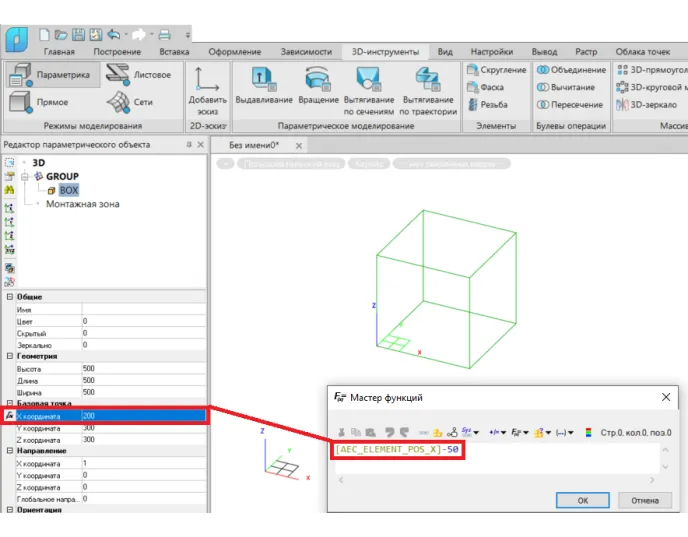Select the Выдавливание extrusion tool
688x537 pixels.
tap(264, 86)
